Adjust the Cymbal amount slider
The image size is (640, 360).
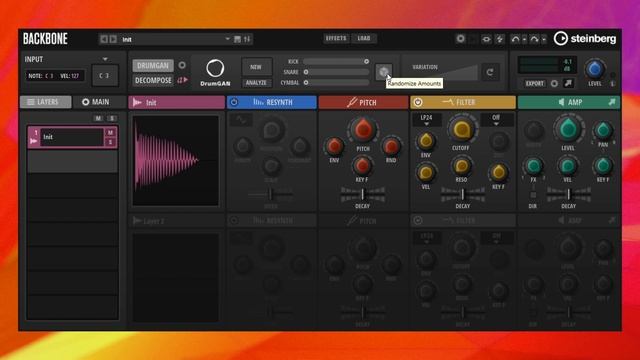336,82
